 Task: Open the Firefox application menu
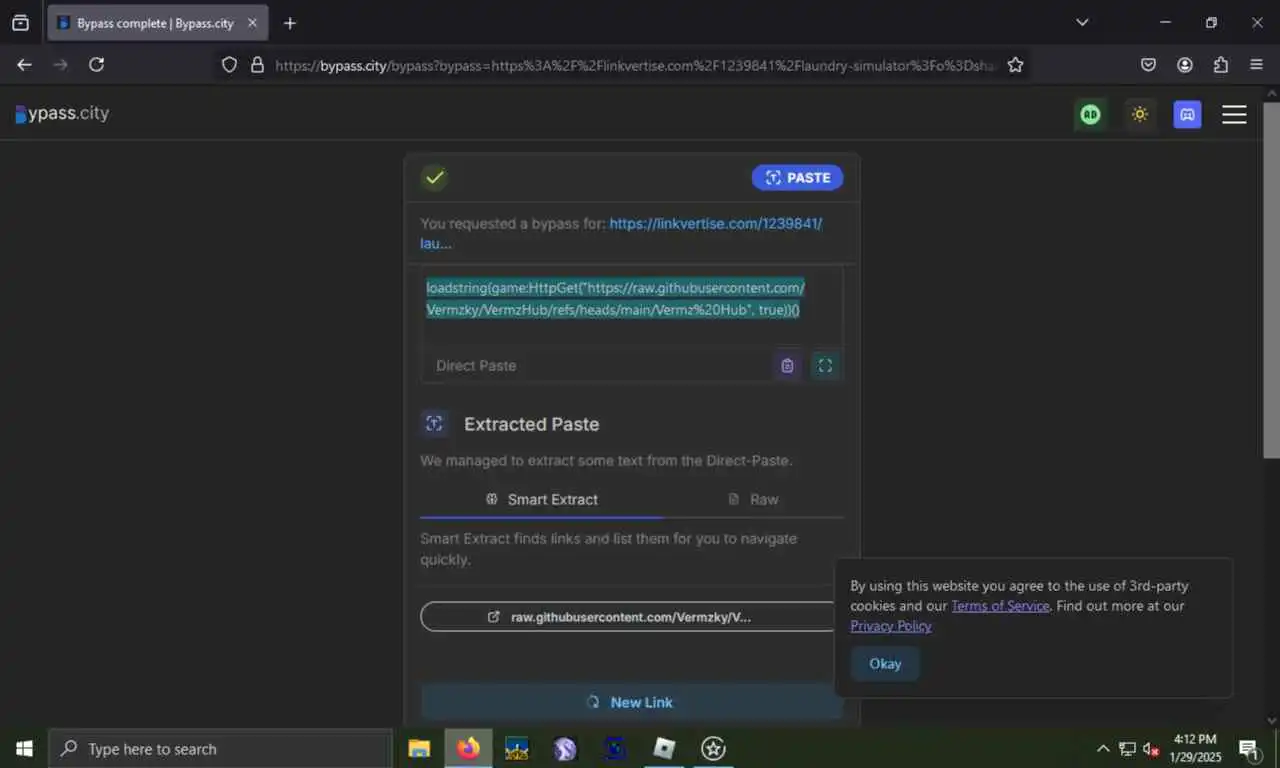[1257, 64]
